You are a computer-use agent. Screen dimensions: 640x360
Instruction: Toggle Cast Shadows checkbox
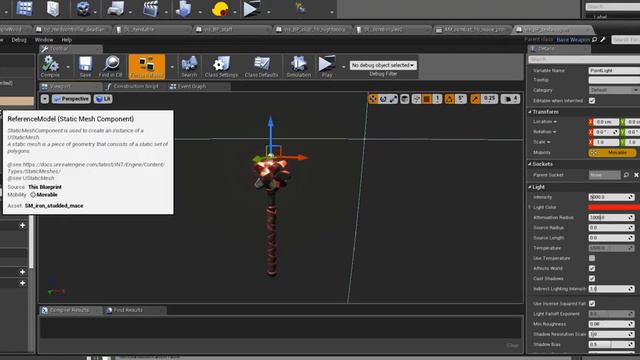(x=592, y=278)
